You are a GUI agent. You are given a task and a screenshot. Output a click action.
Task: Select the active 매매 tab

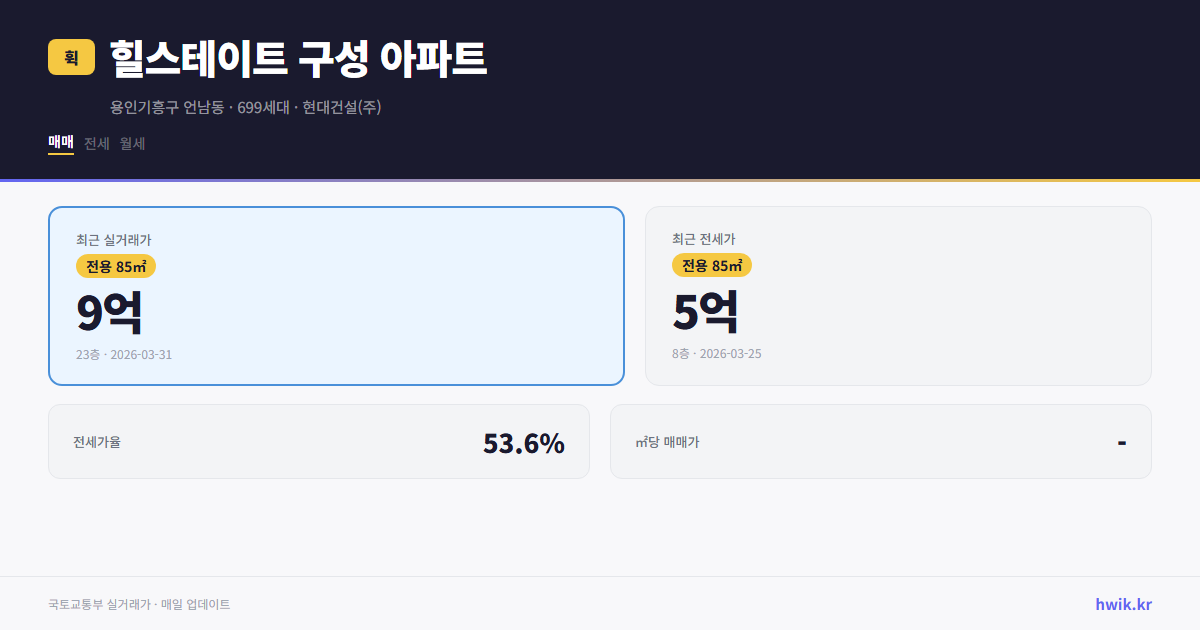coord(60,143)
